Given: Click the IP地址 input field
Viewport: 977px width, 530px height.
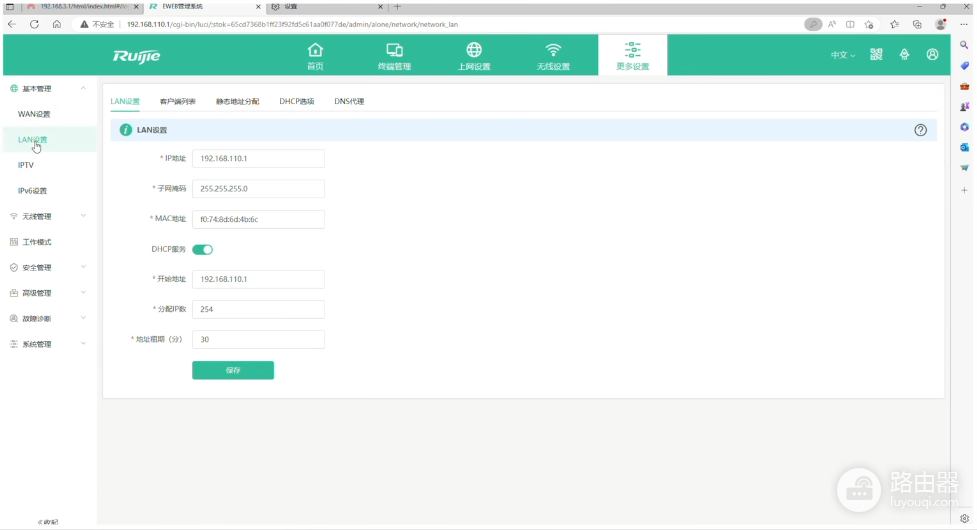Looking at the screenshot, I should pyautogui.click(x=258, y=159).
